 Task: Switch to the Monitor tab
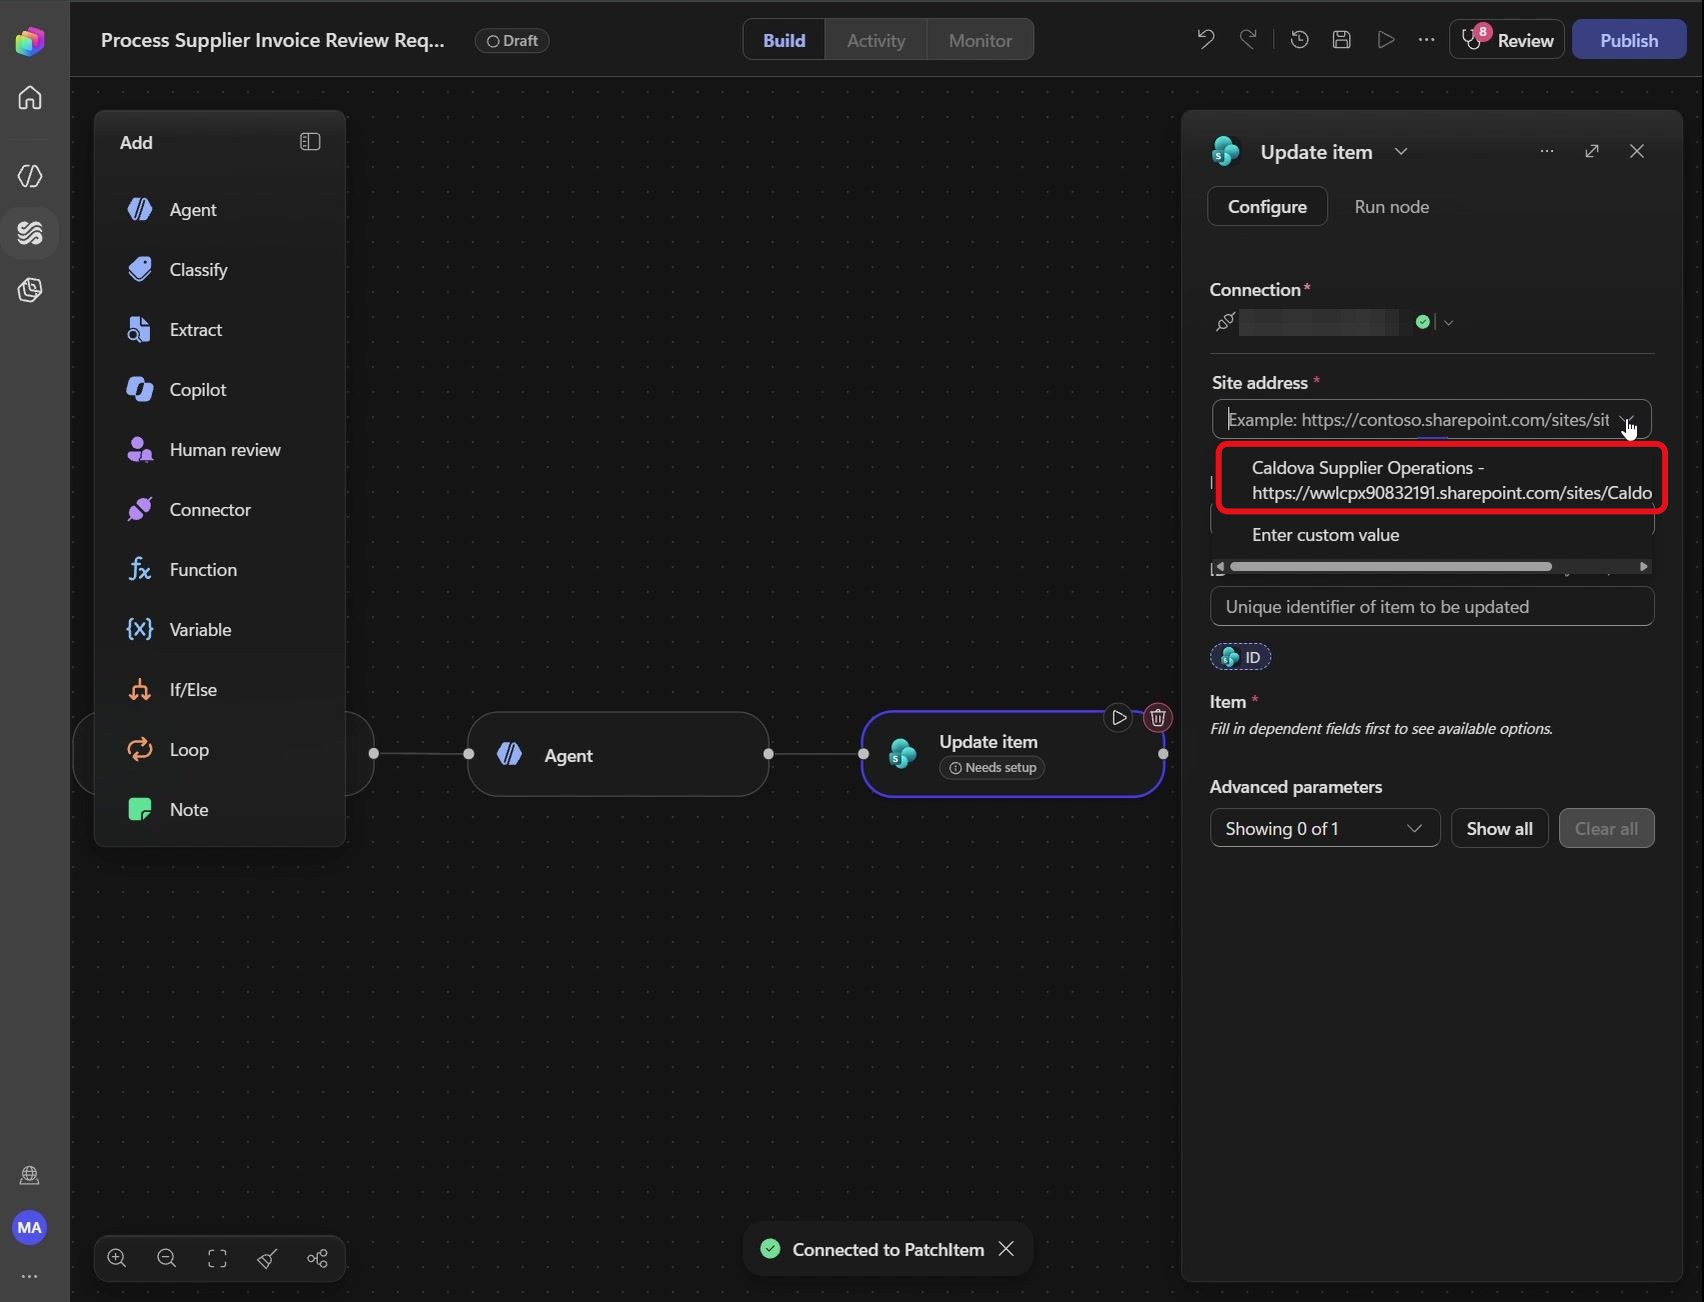pos(980,40)
